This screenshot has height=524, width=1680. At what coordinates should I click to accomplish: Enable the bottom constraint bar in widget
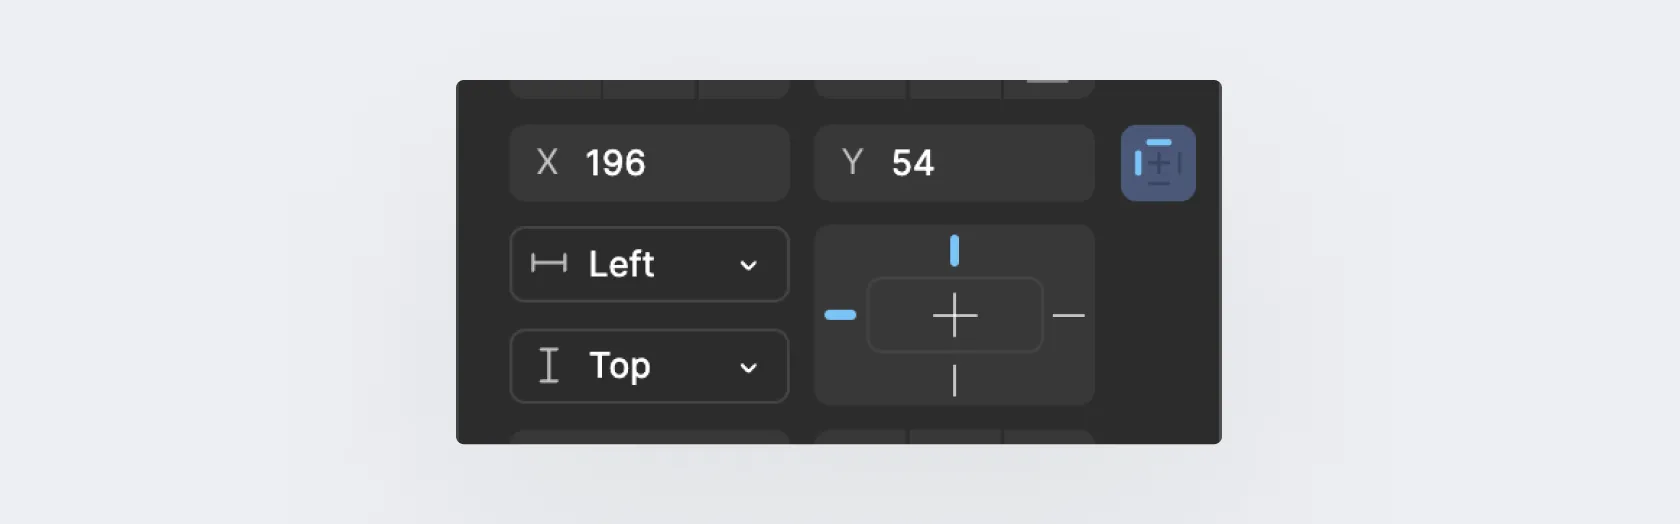click(x=955, y=381)
